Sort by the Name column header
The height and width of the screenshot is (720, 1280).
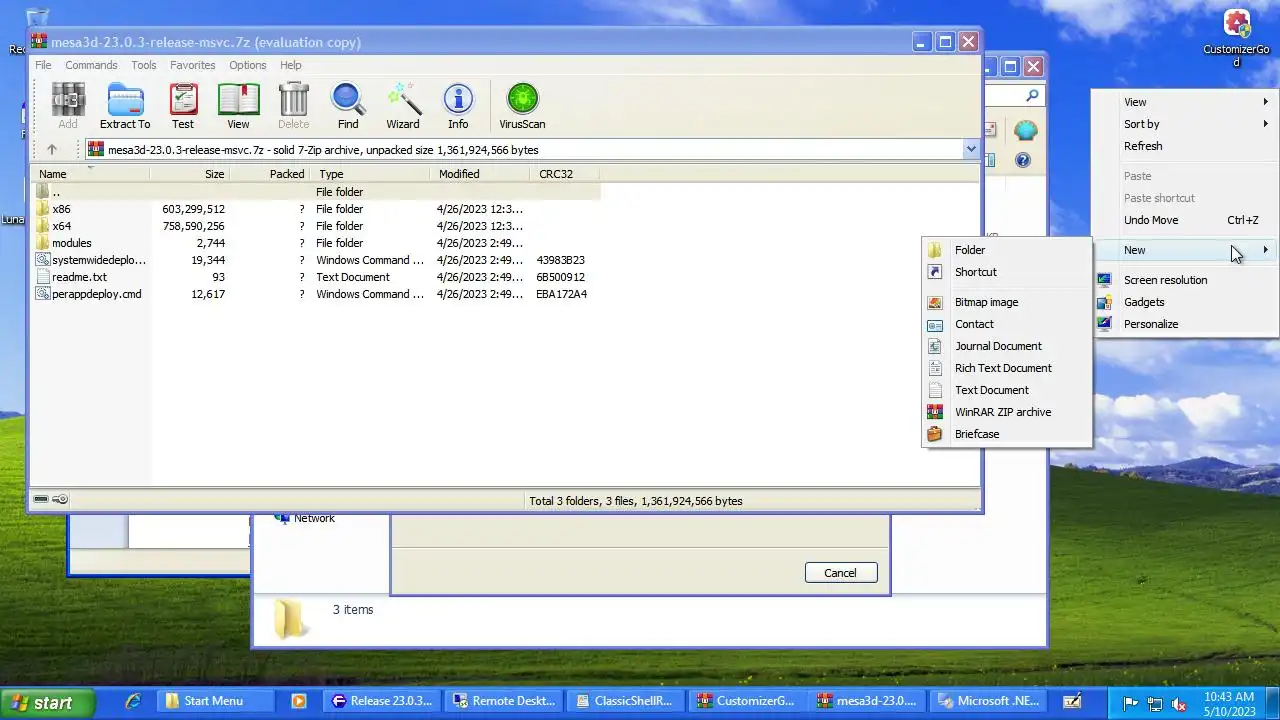pos(90,174)
